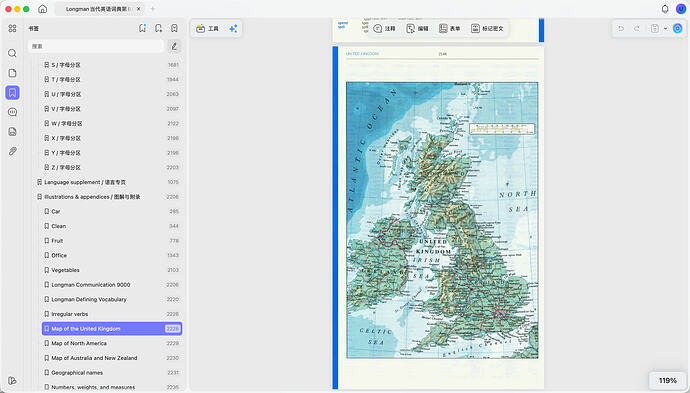Open Longman Defining Vocabulary bookmark

coord(112,299)
